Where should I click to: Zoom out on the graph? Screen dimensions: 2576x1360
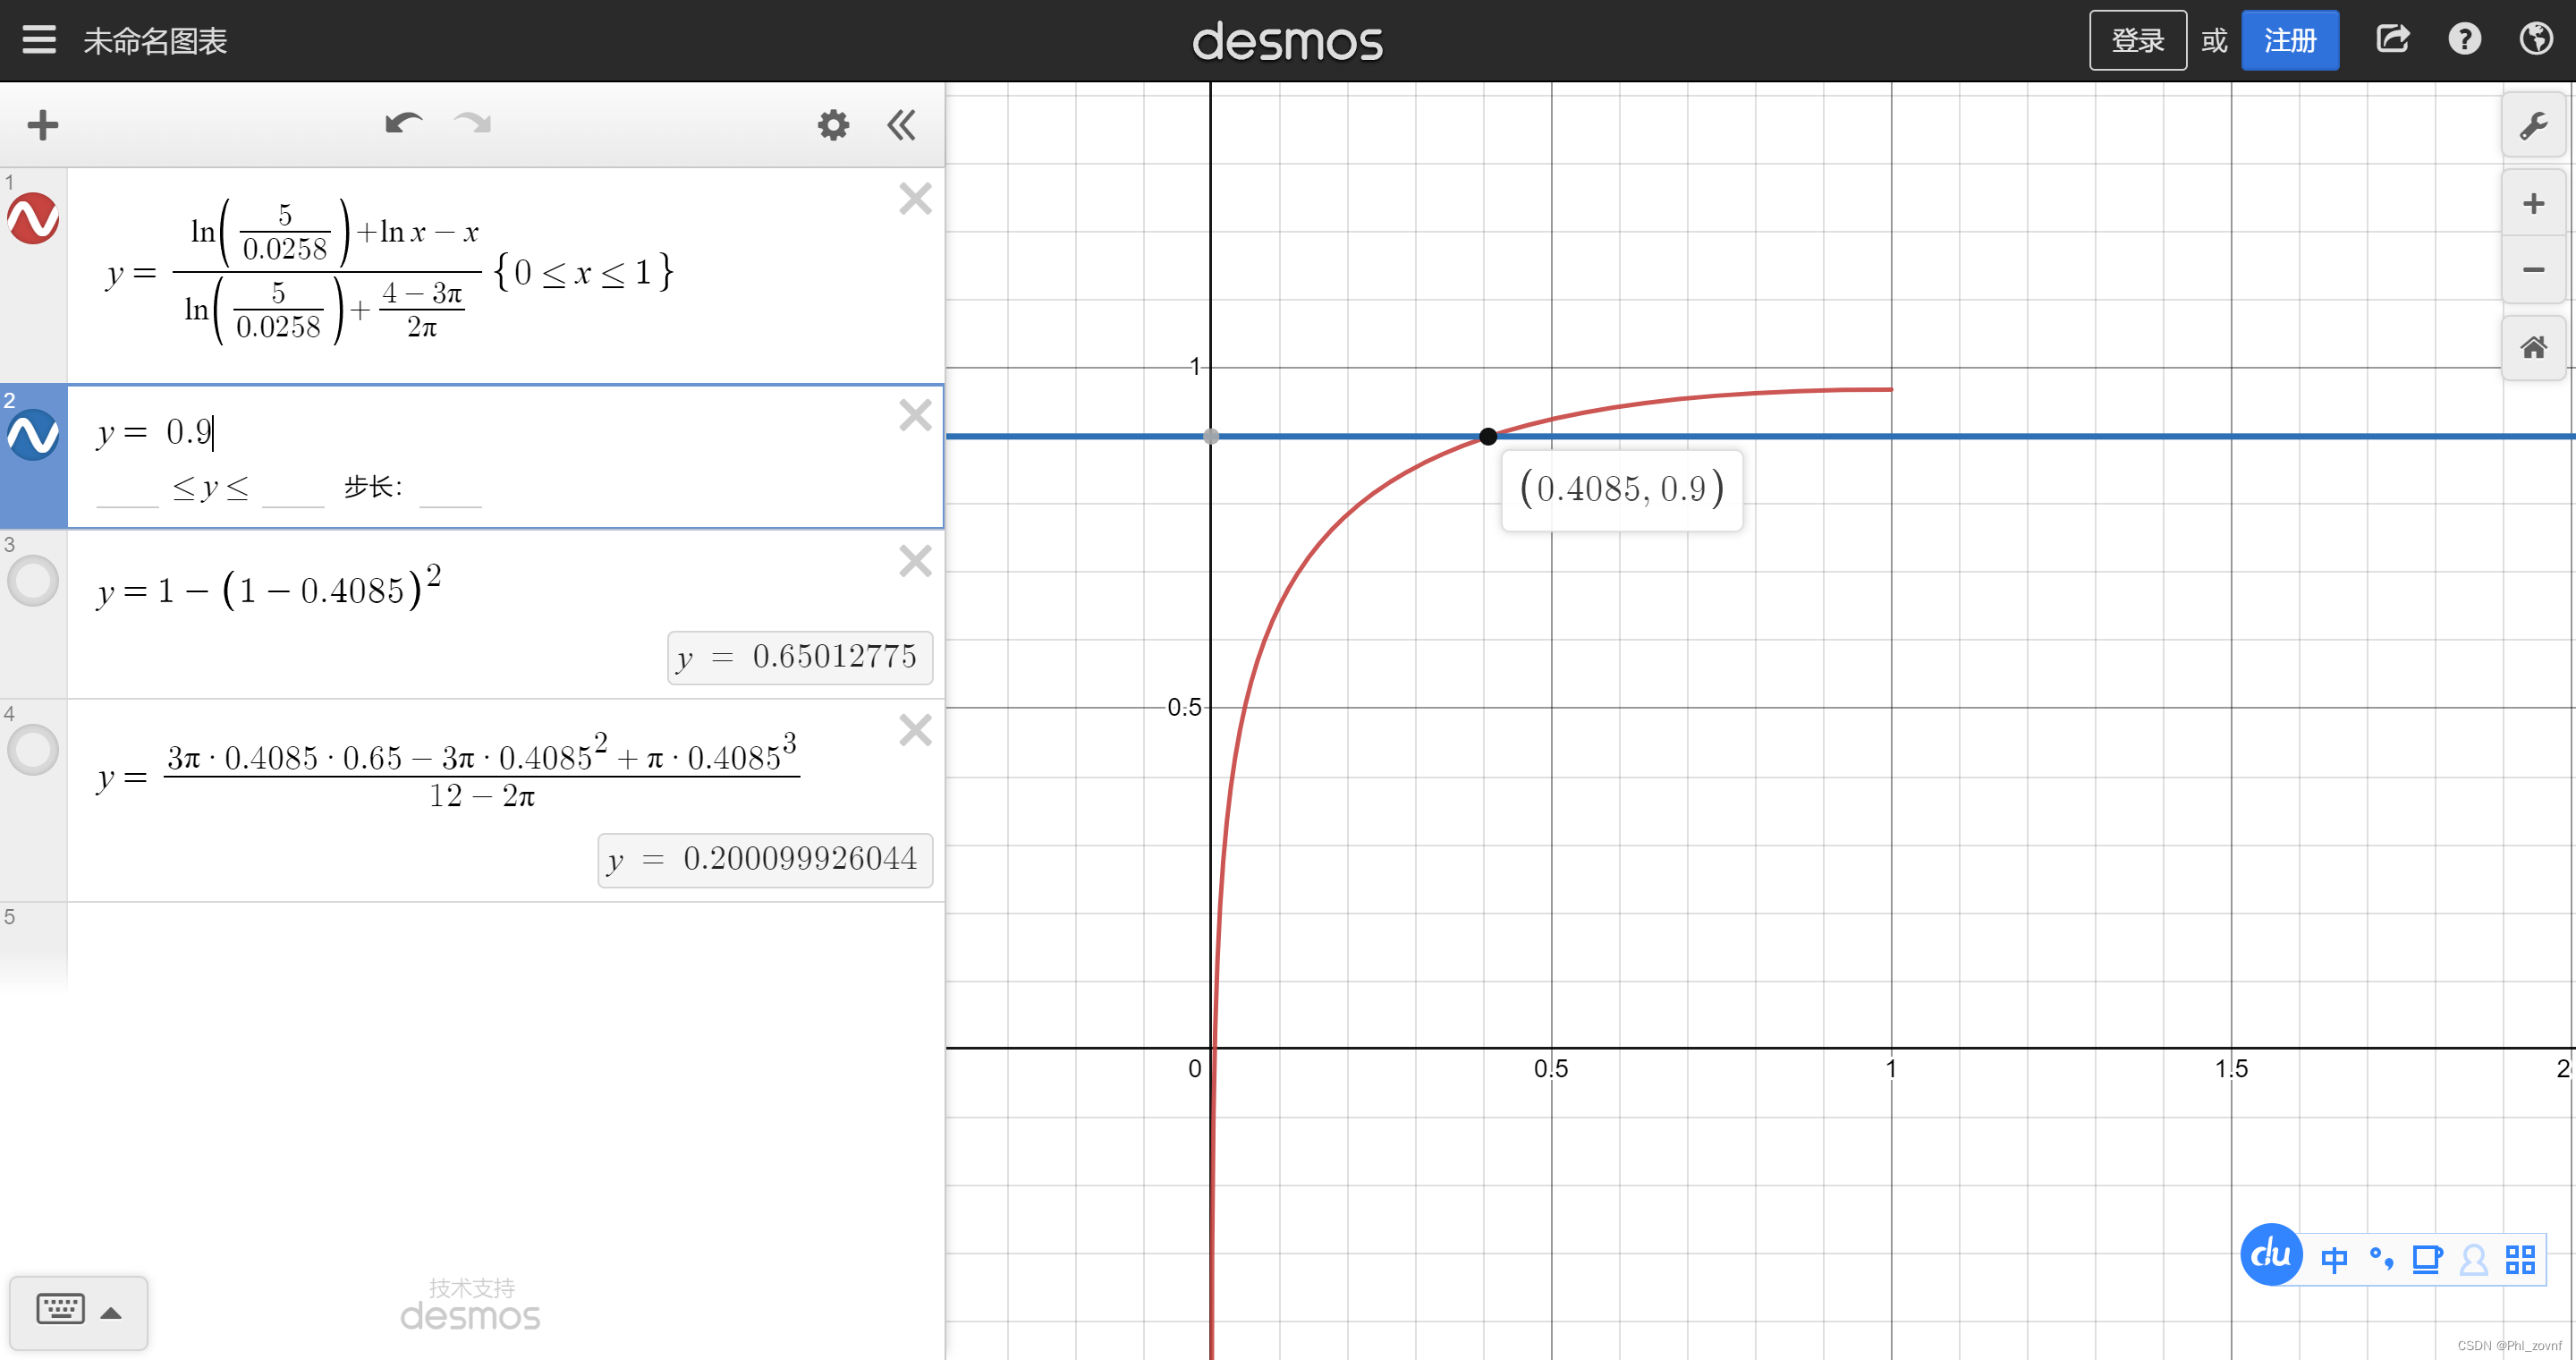pyautogui.click(x=2532, y=270)
